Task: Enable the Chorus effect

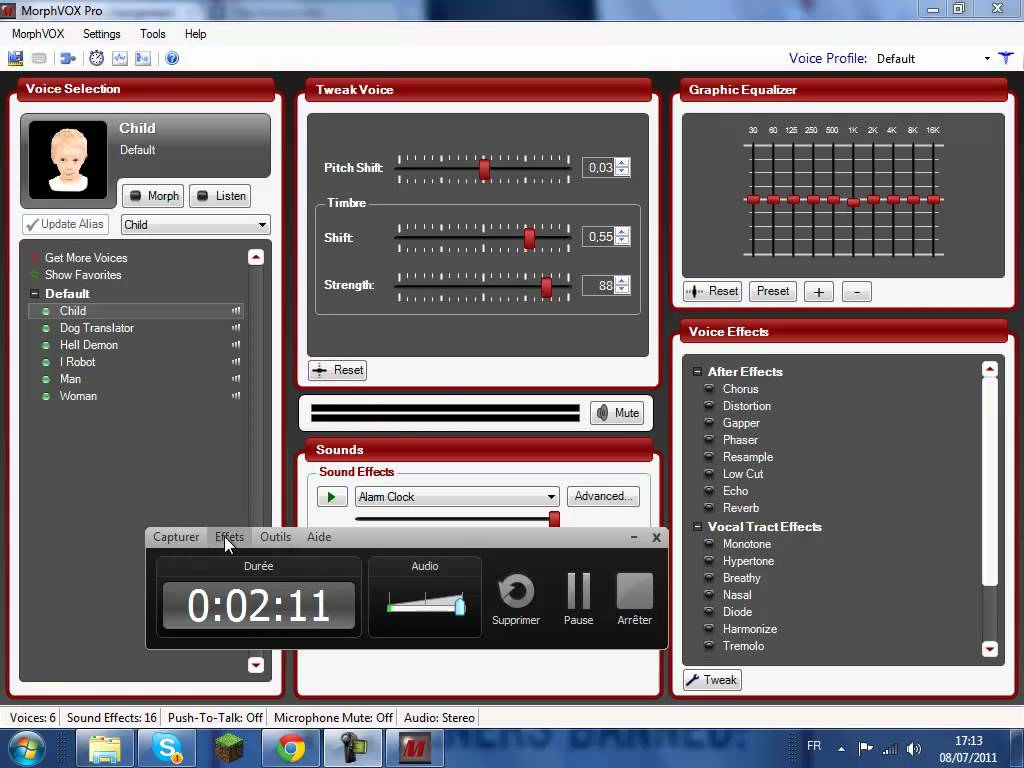Action: coord(709,389)
